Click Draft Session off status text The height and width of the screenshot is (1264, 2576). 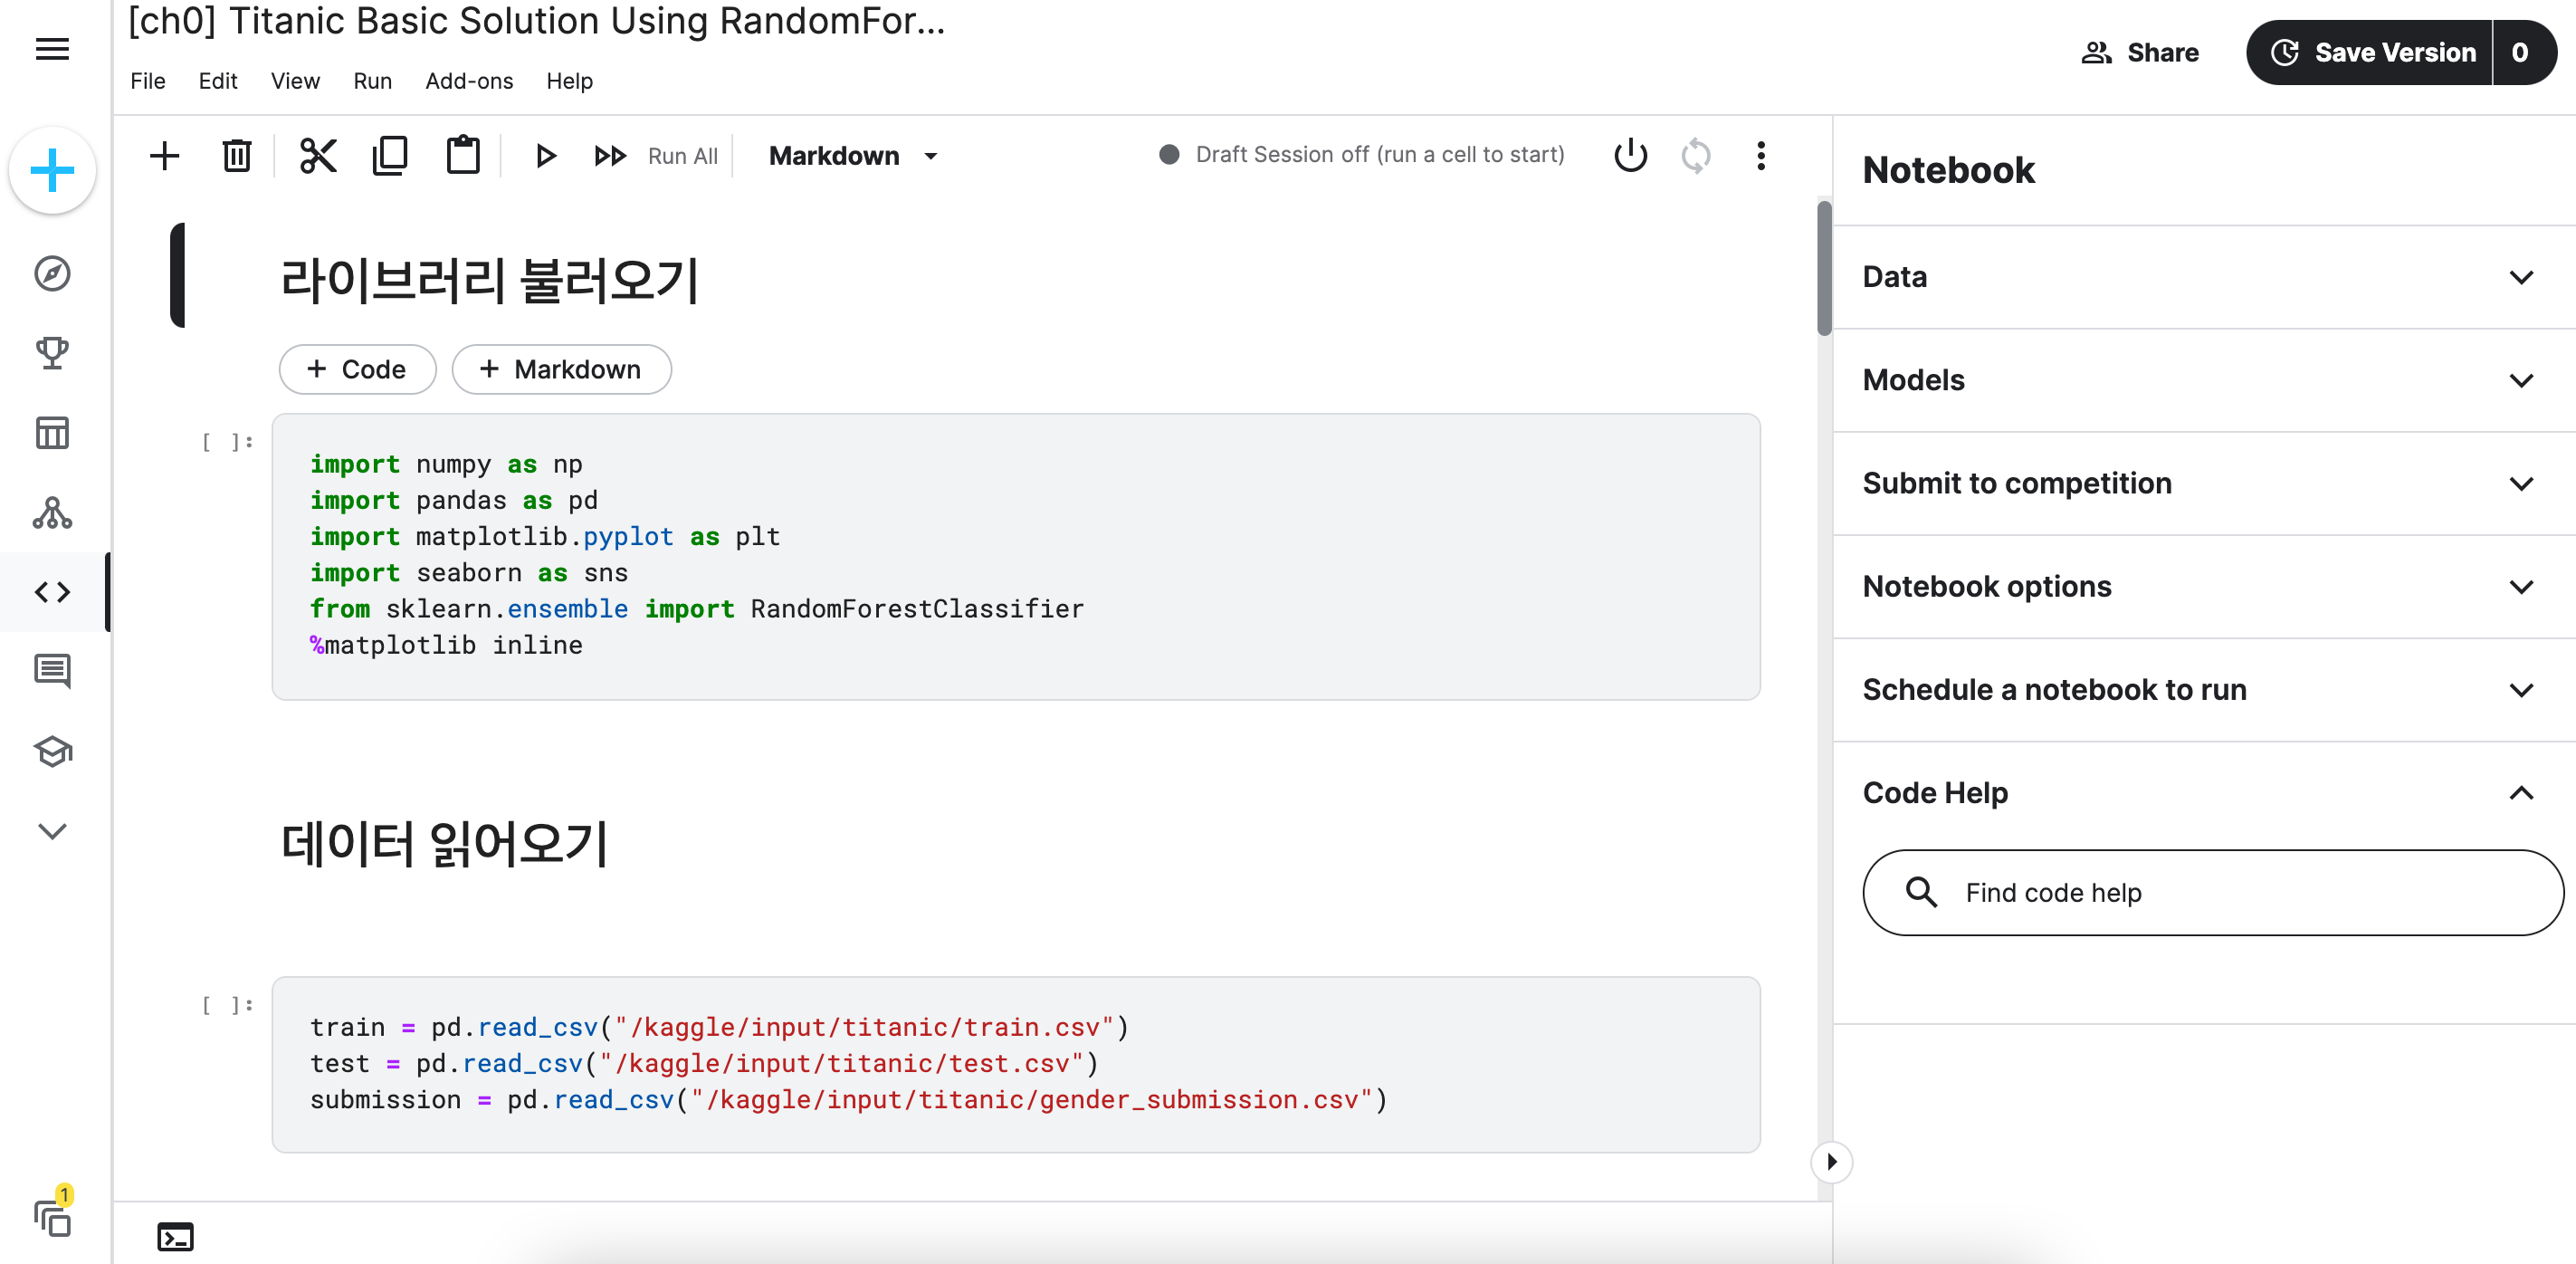(1380, 155)
